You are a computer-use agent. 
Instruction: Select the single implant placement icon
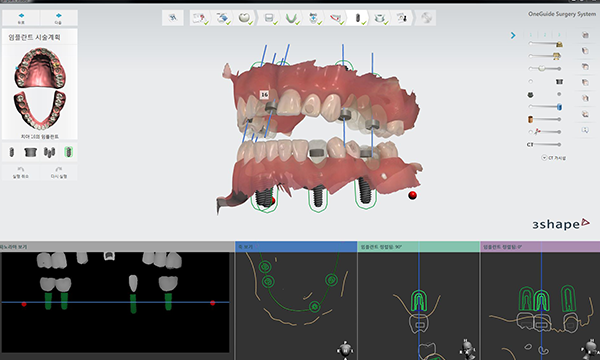point(11,152)
